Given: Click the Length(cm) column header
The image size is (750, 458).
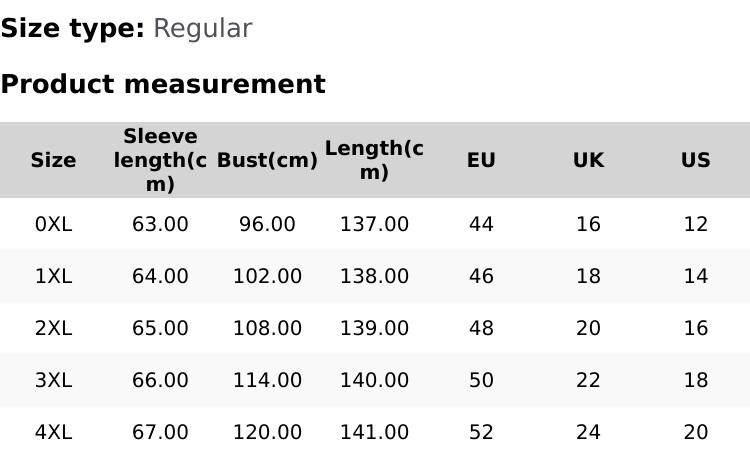Looking at the screenshot, I should [x=374, y=160].
